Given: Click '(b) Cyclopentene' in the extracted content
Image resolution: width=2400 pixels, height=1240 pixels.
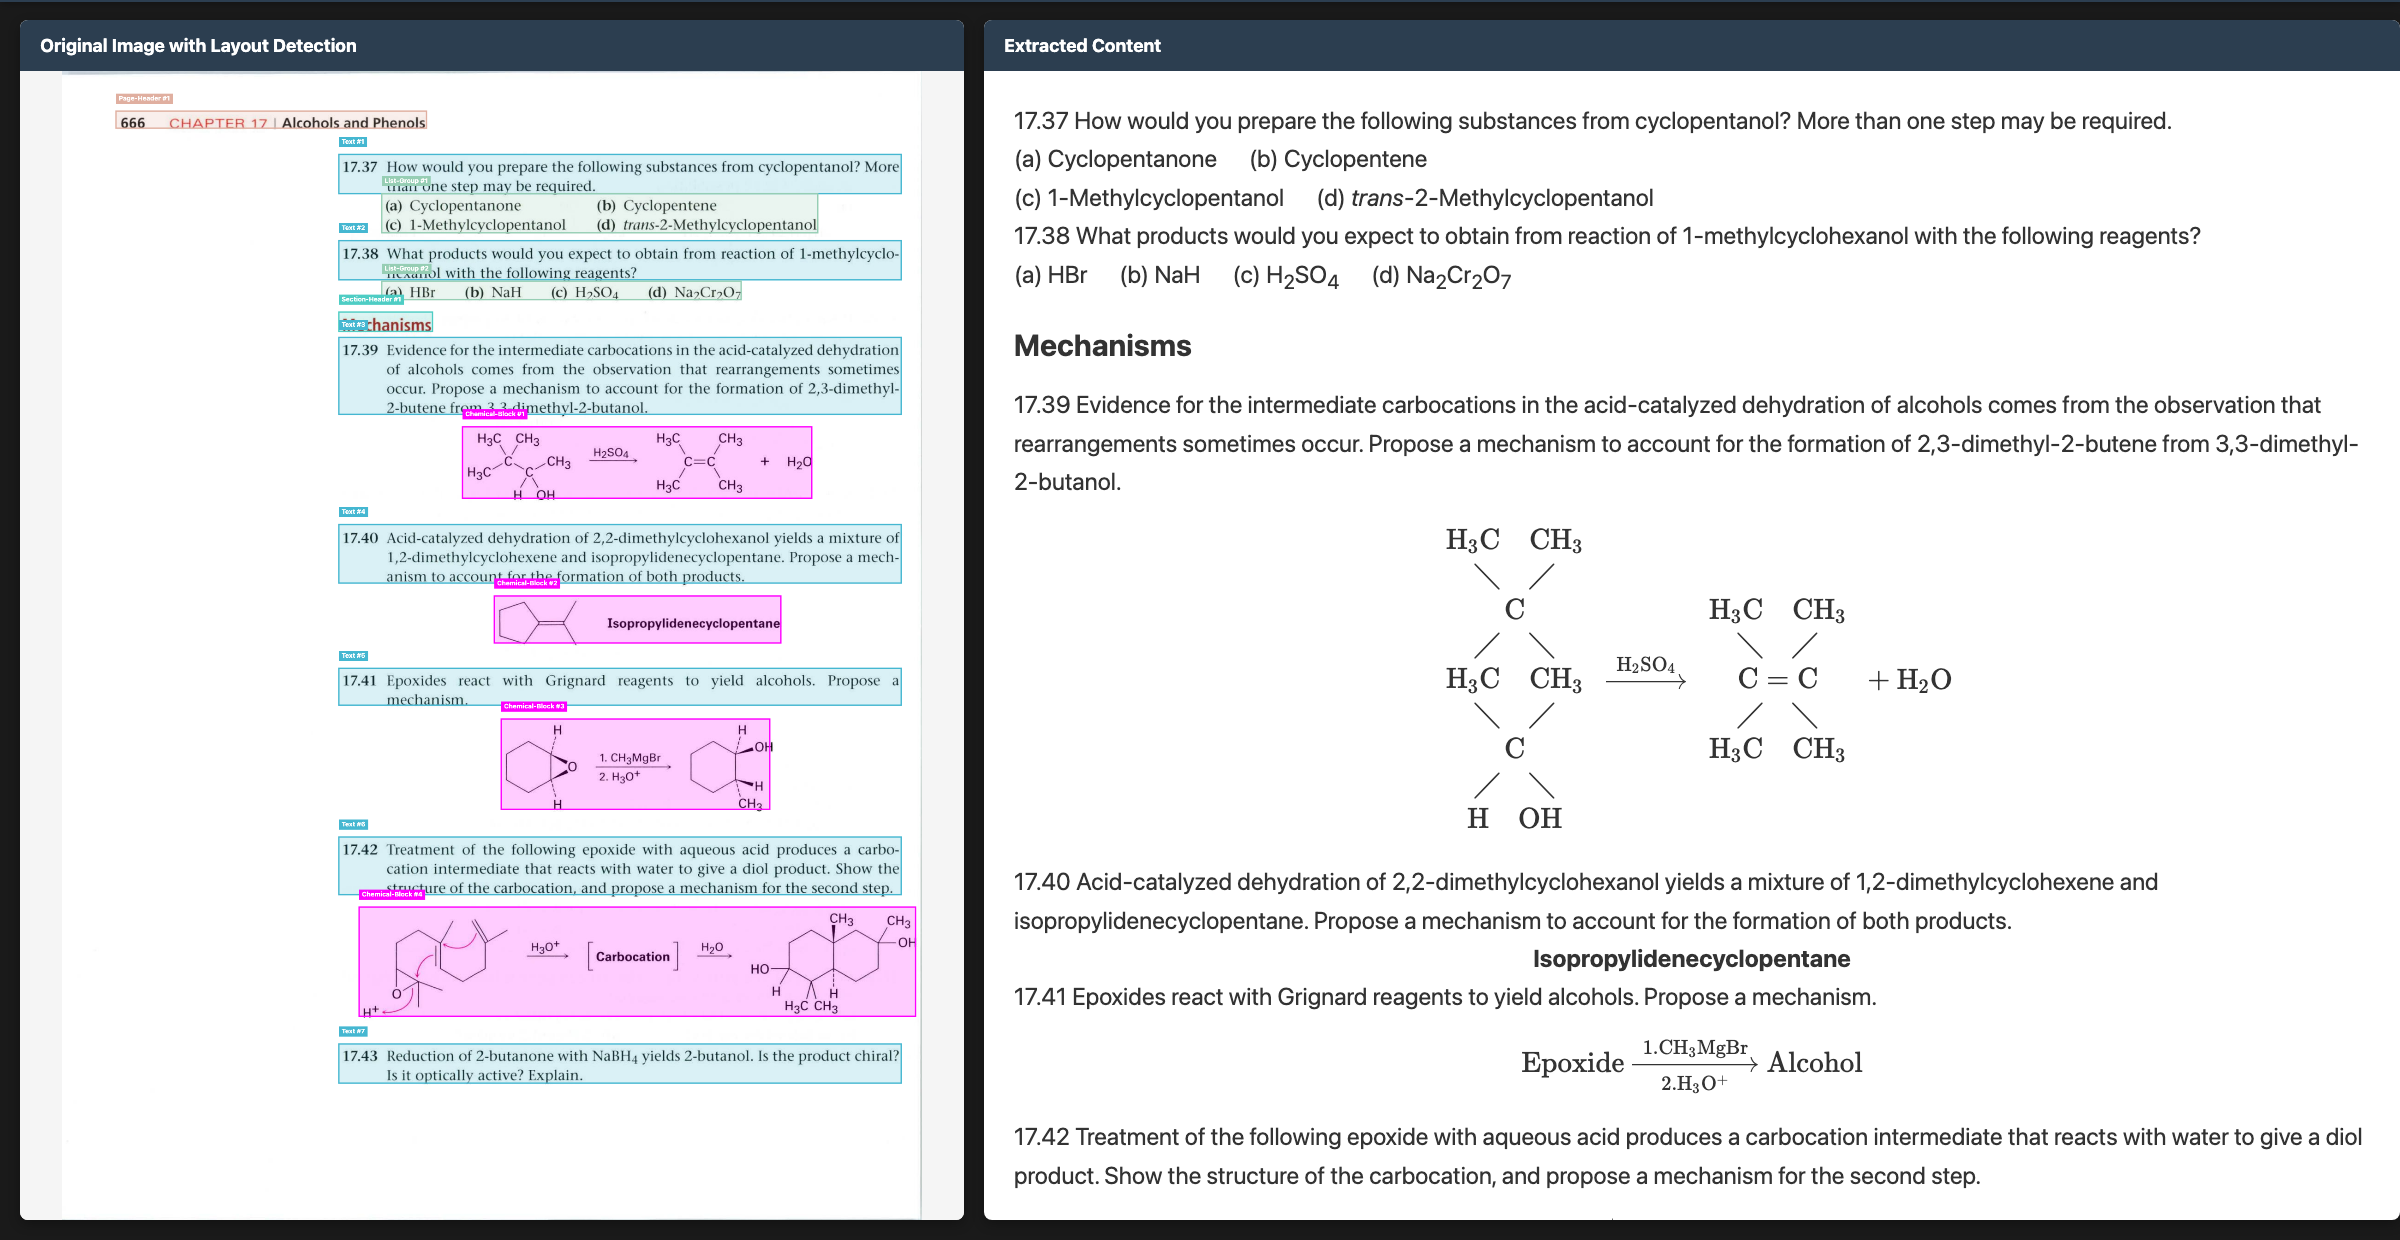Looking at the screenshot, I should coord(1338,159).
